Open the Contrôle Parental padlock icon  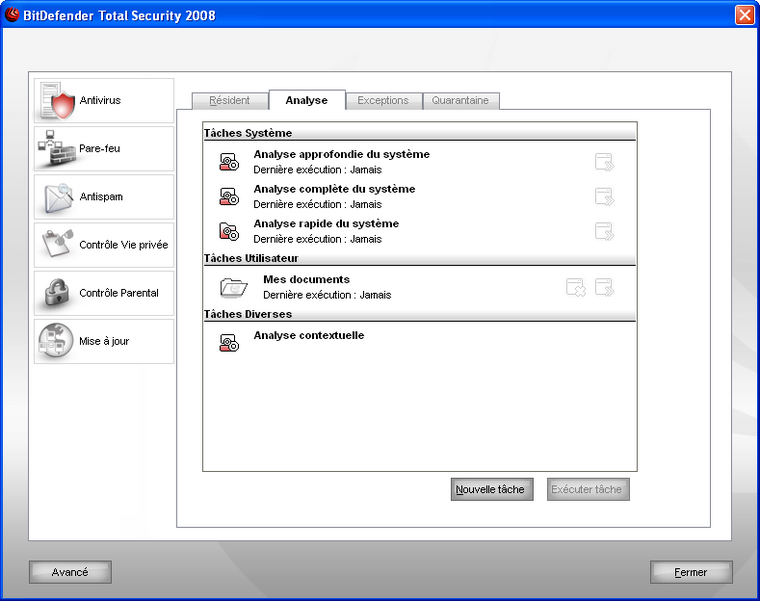click(x=57, y=292)
